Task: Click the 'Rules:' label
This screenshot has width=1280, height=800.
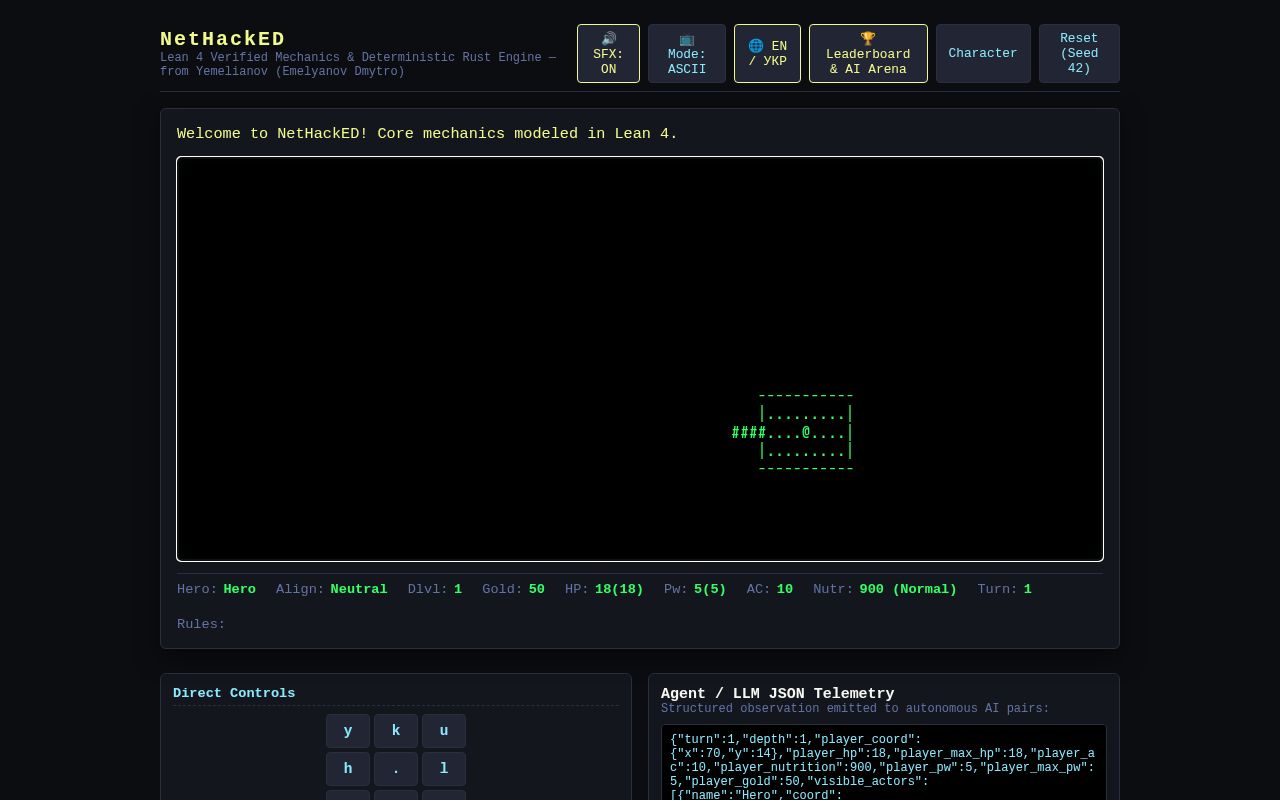Action: point(201,625)
